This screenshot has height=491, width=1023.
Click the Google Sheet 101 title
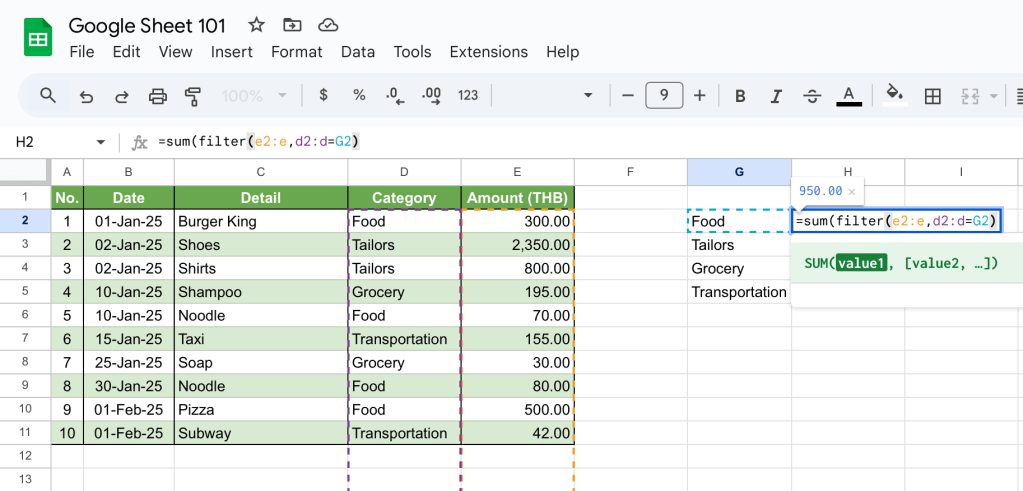[x=147, y=25]
